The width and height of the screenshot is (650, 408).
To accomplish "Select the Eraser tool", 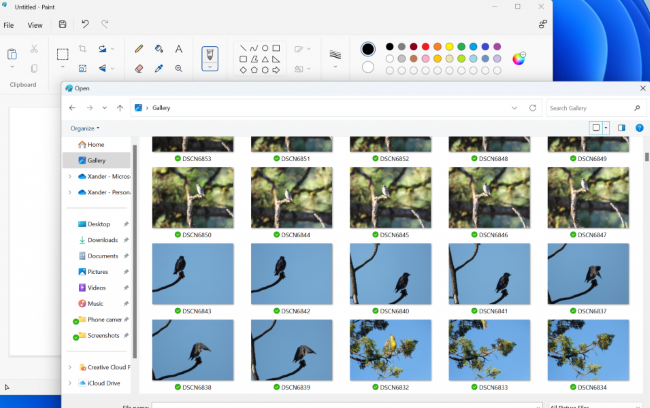I will tap(139, 69).
